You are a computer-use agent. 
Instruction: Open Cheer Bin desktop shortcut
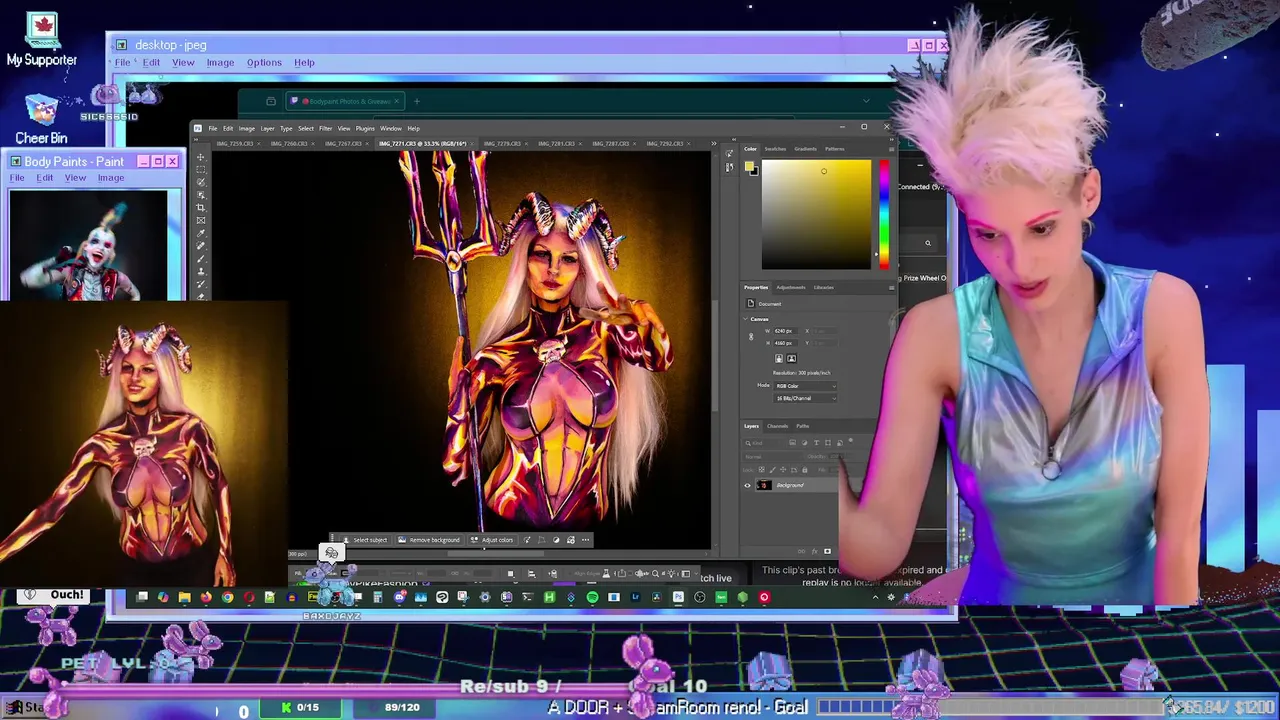coord(41,120)
